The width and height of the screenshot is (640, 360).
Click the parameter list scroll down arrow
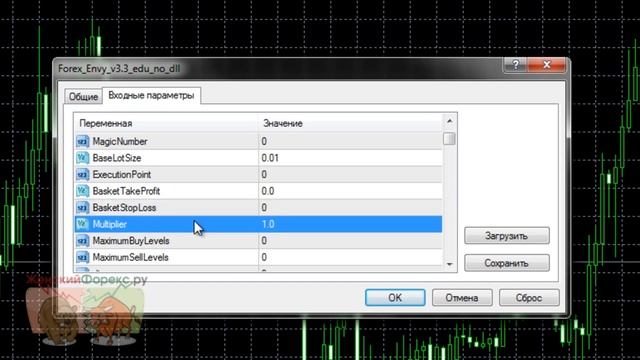449,264
